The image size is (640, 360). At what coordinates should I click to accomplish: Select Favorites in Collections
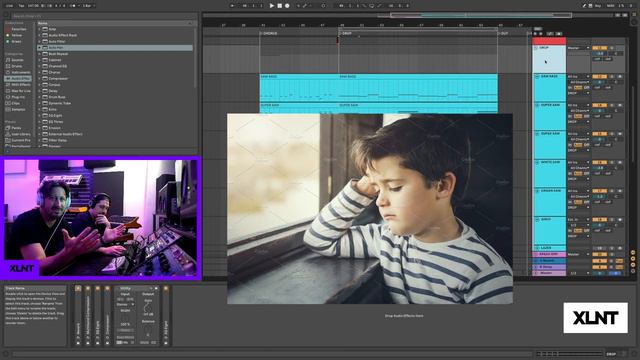coord(19,29)
